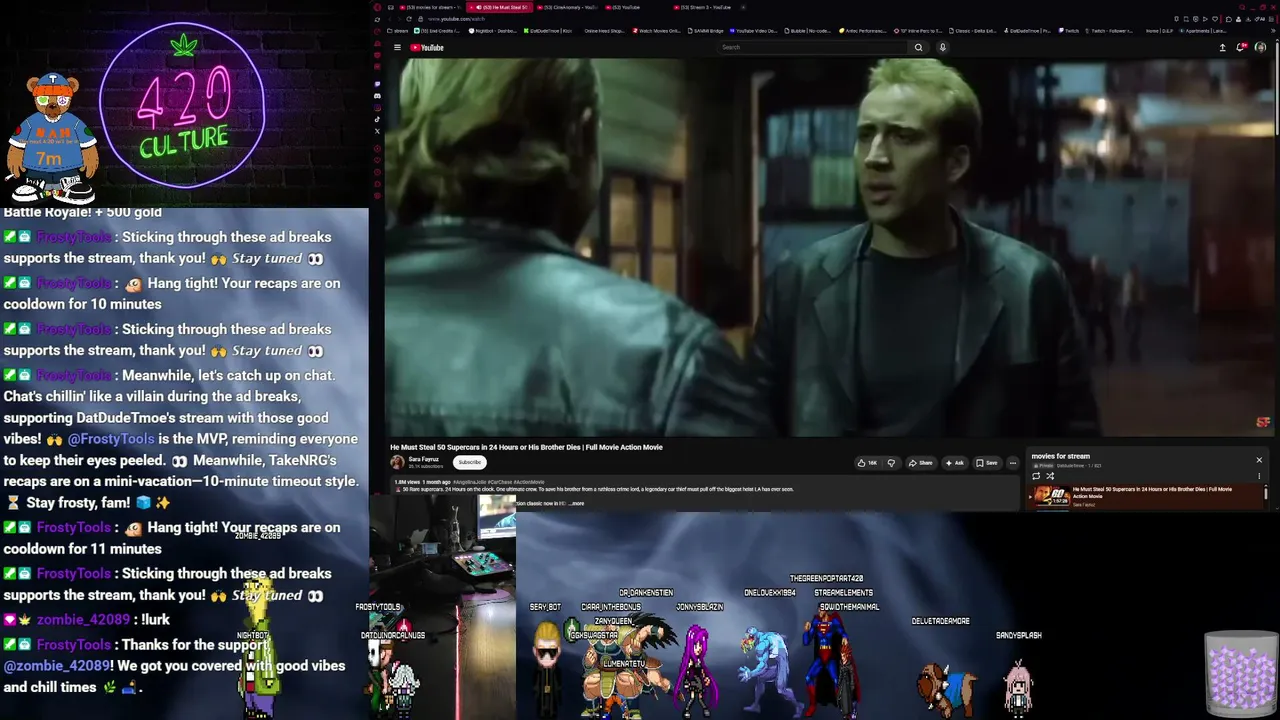Save the video to a playlist
This screenshot has width=1280, height=720.
pyautogui.click(x=987, y=463)
